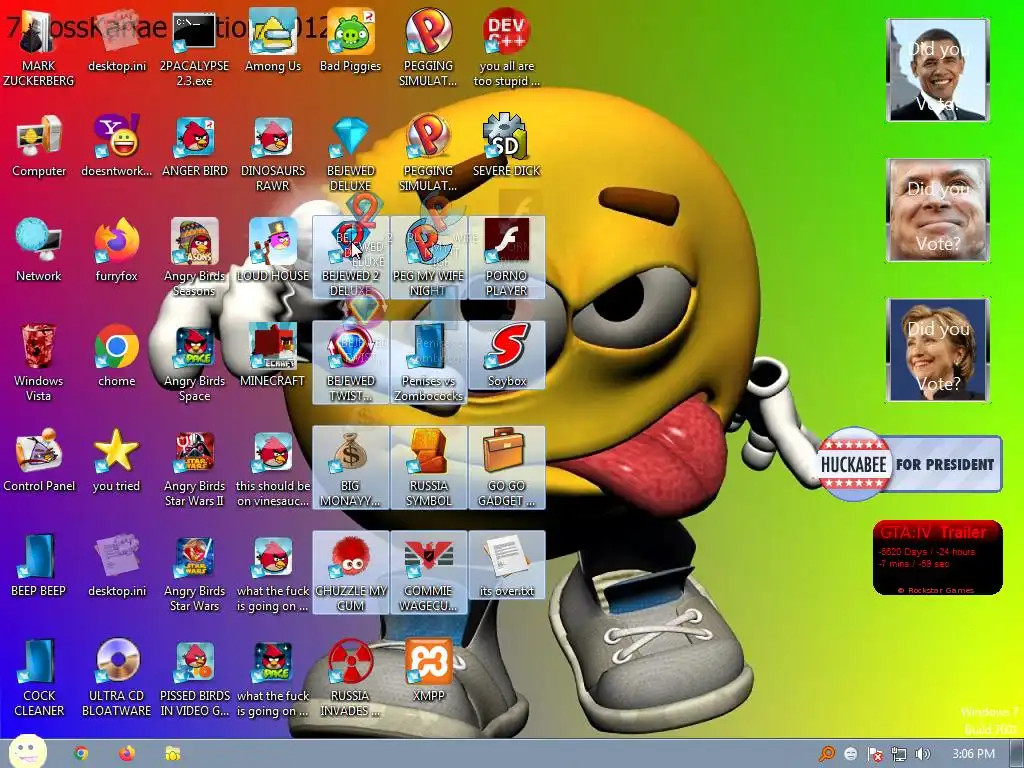Select the BEJEWED TWIST icon
This screenshot has width=1024, height=768.
point(350,363)
